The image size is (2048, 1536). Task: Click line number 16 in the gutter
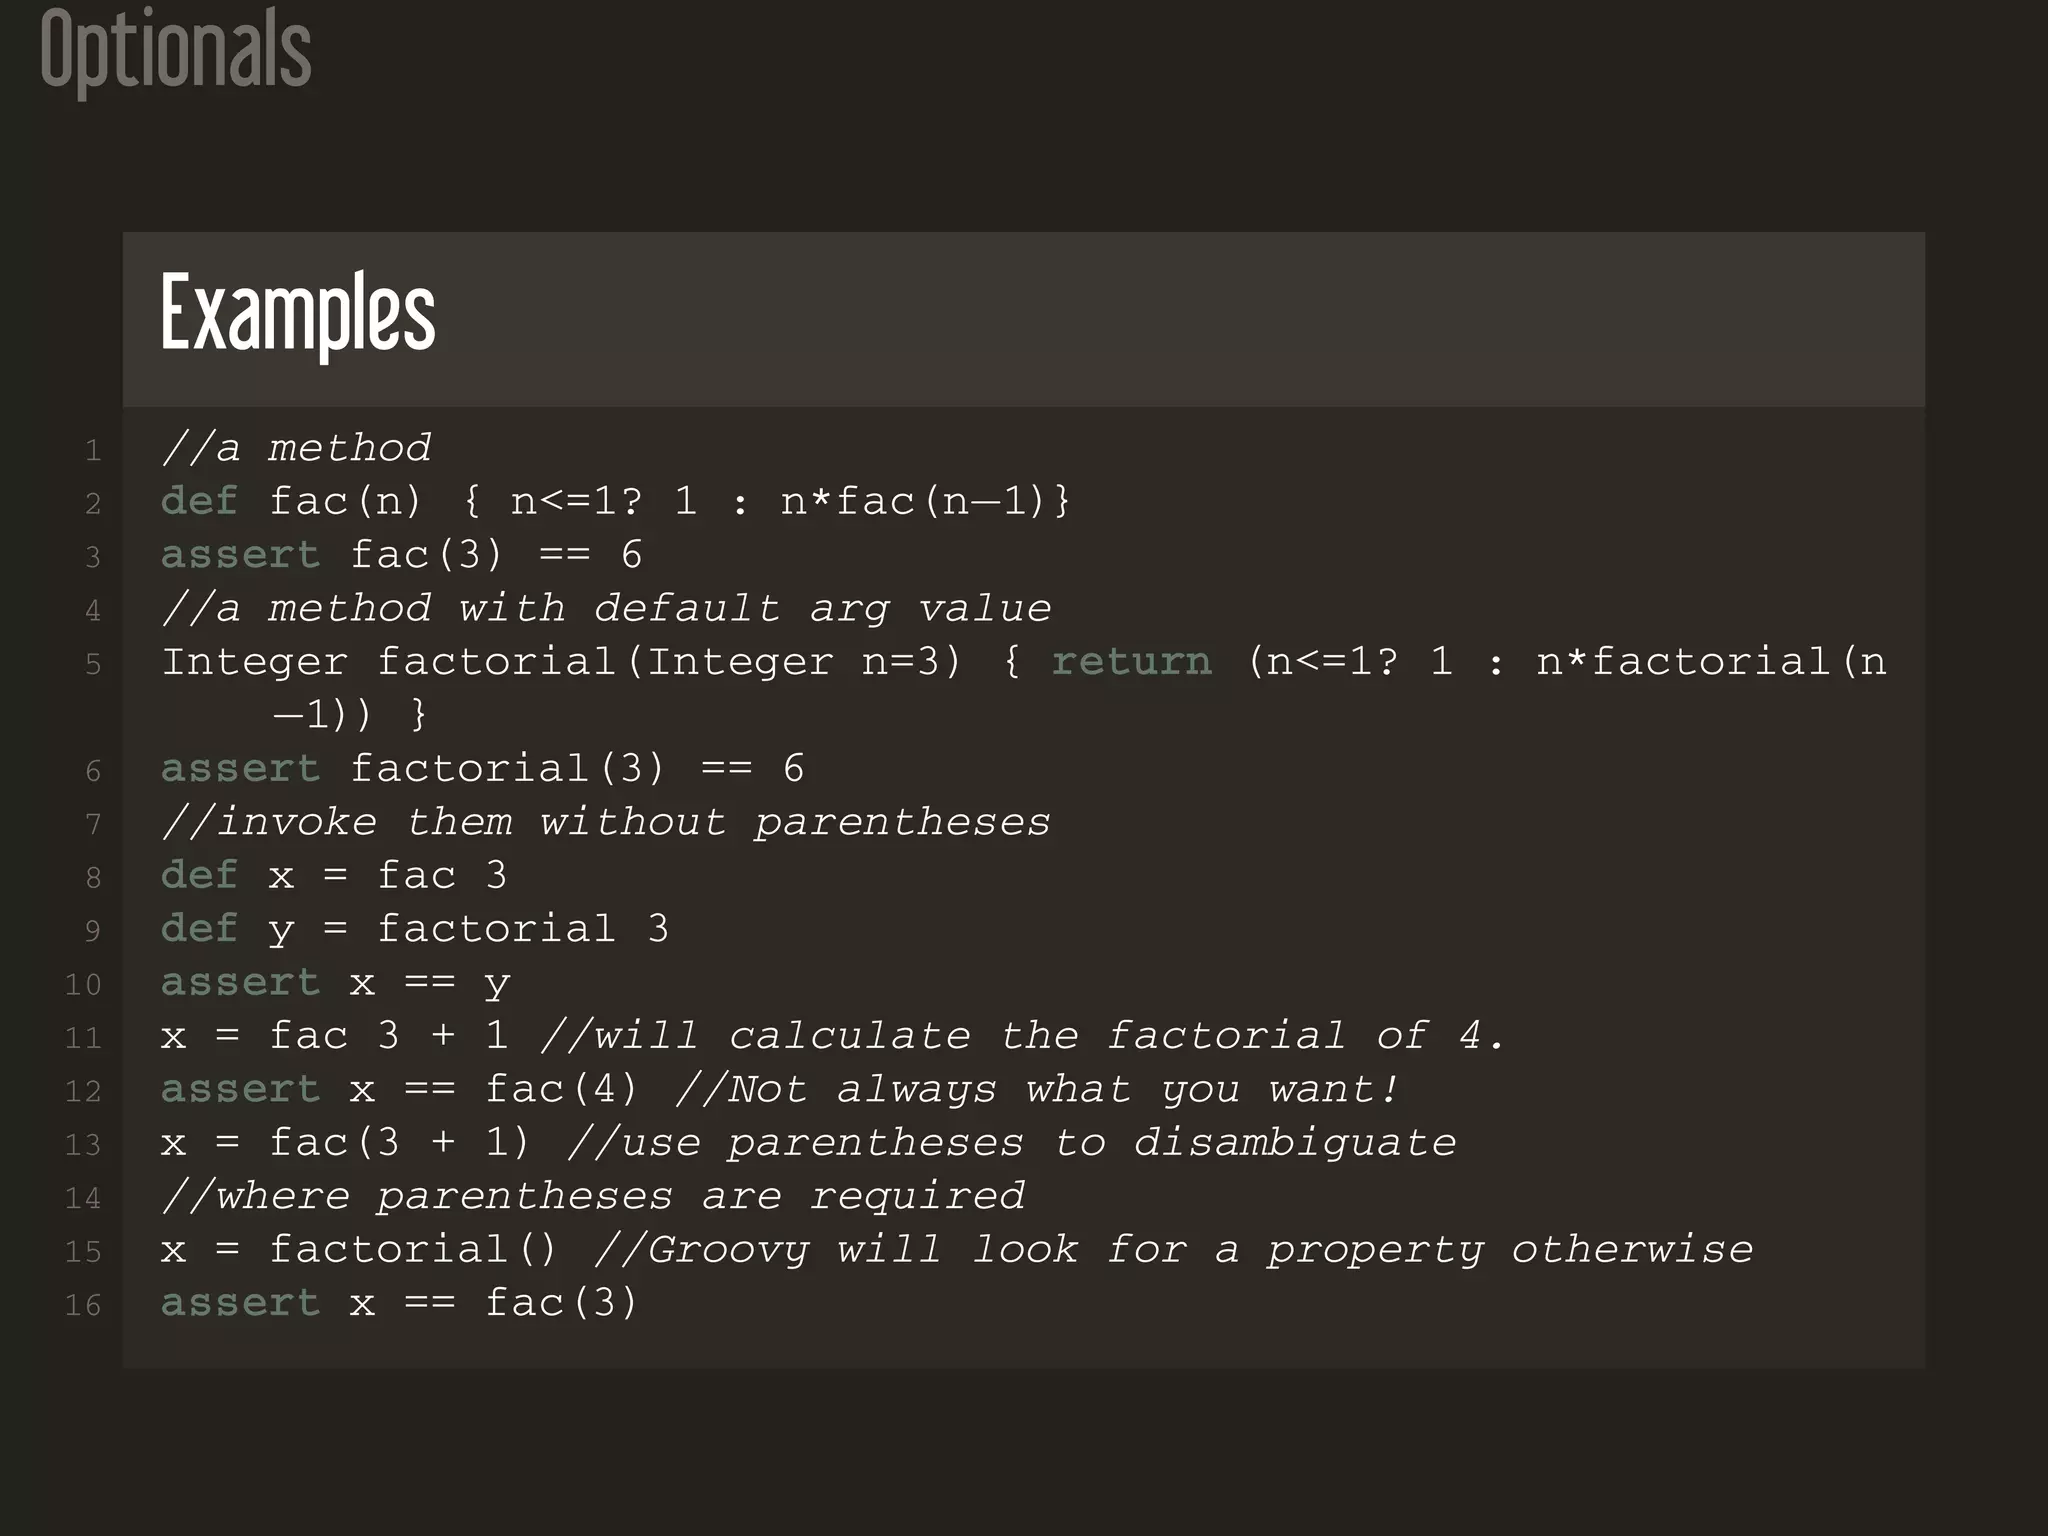[83, 1305]
